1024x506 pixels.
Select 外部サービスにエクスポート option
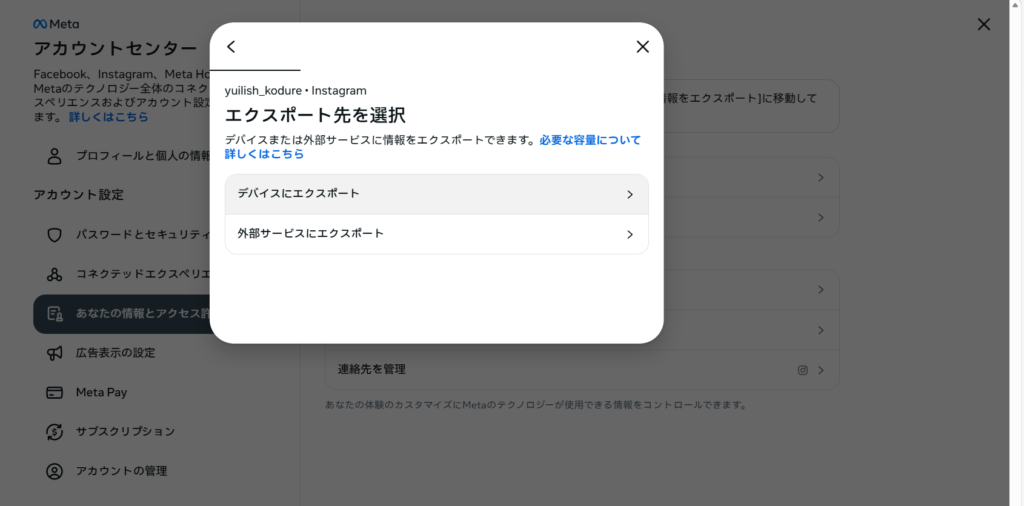(436, 234)
